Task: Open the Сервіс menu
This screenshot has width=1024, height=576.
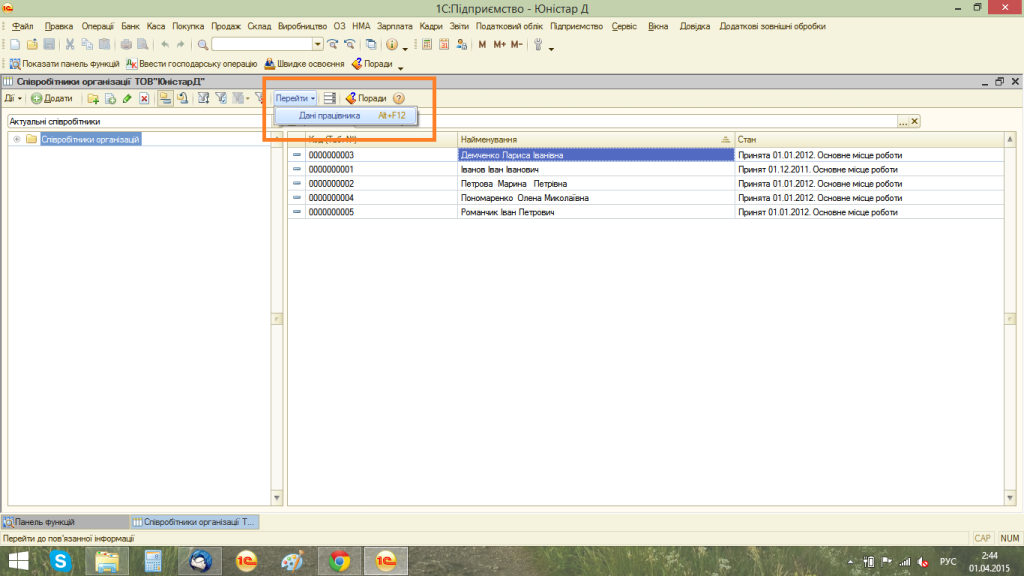Action: click(x=624, y=26)
